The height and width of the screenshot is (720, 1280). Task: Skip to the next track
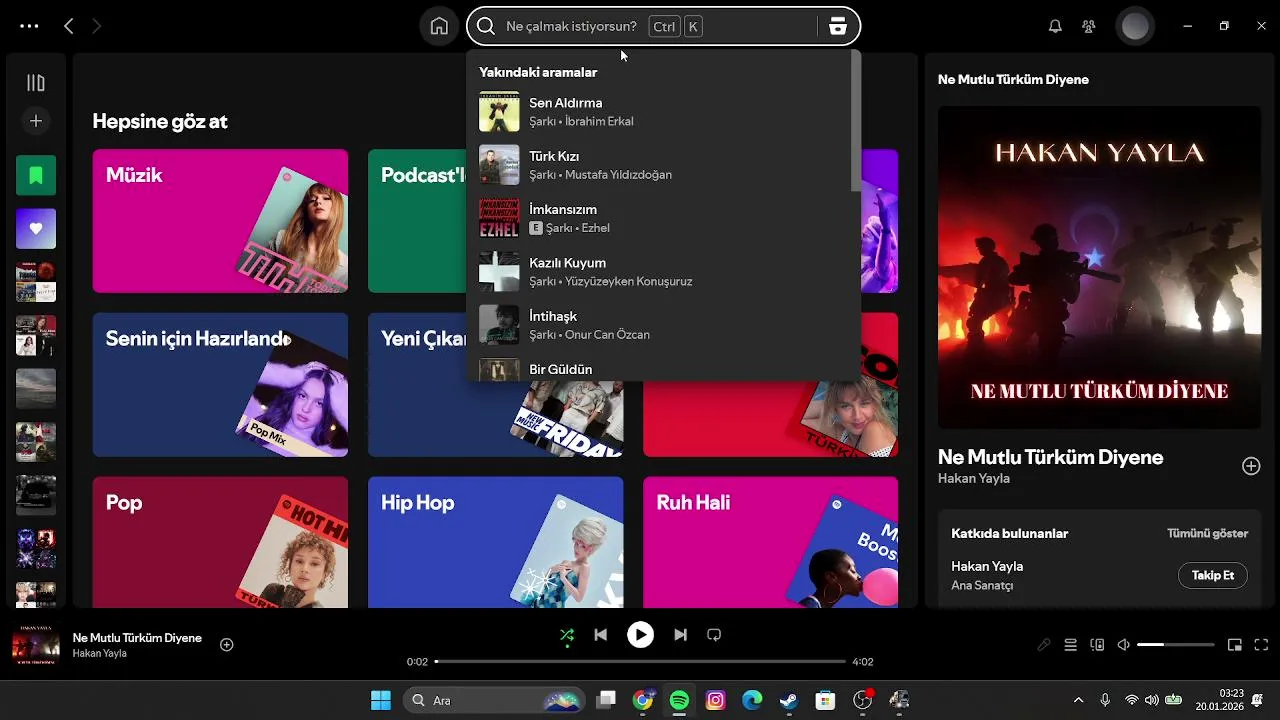[680, 635]
